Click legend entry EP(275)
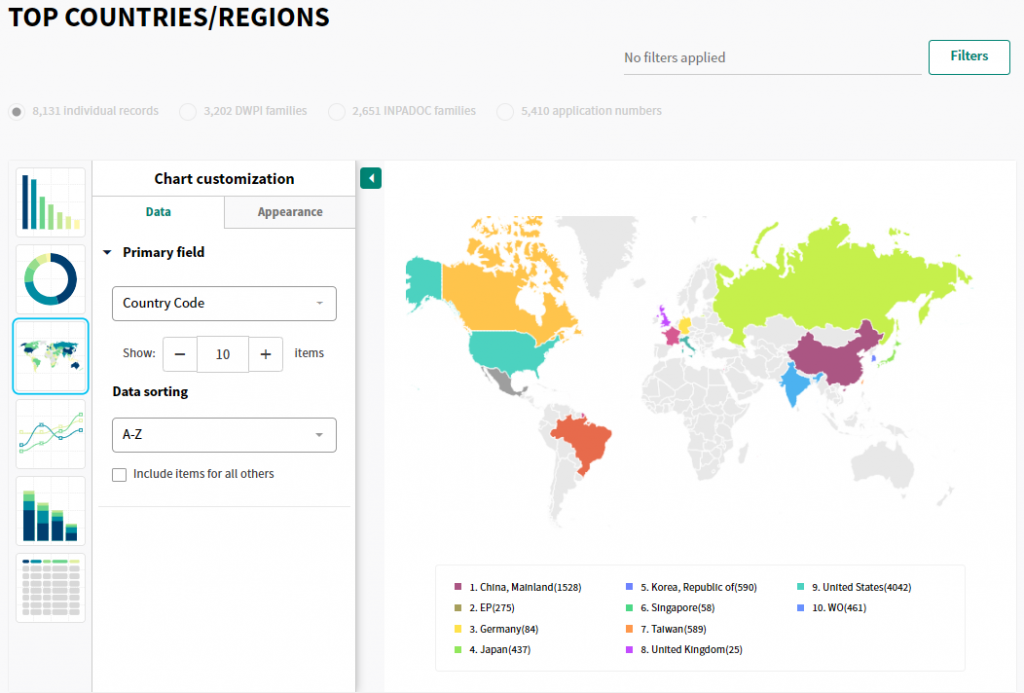The image size is (1024, 693). (x=492, y=607)
